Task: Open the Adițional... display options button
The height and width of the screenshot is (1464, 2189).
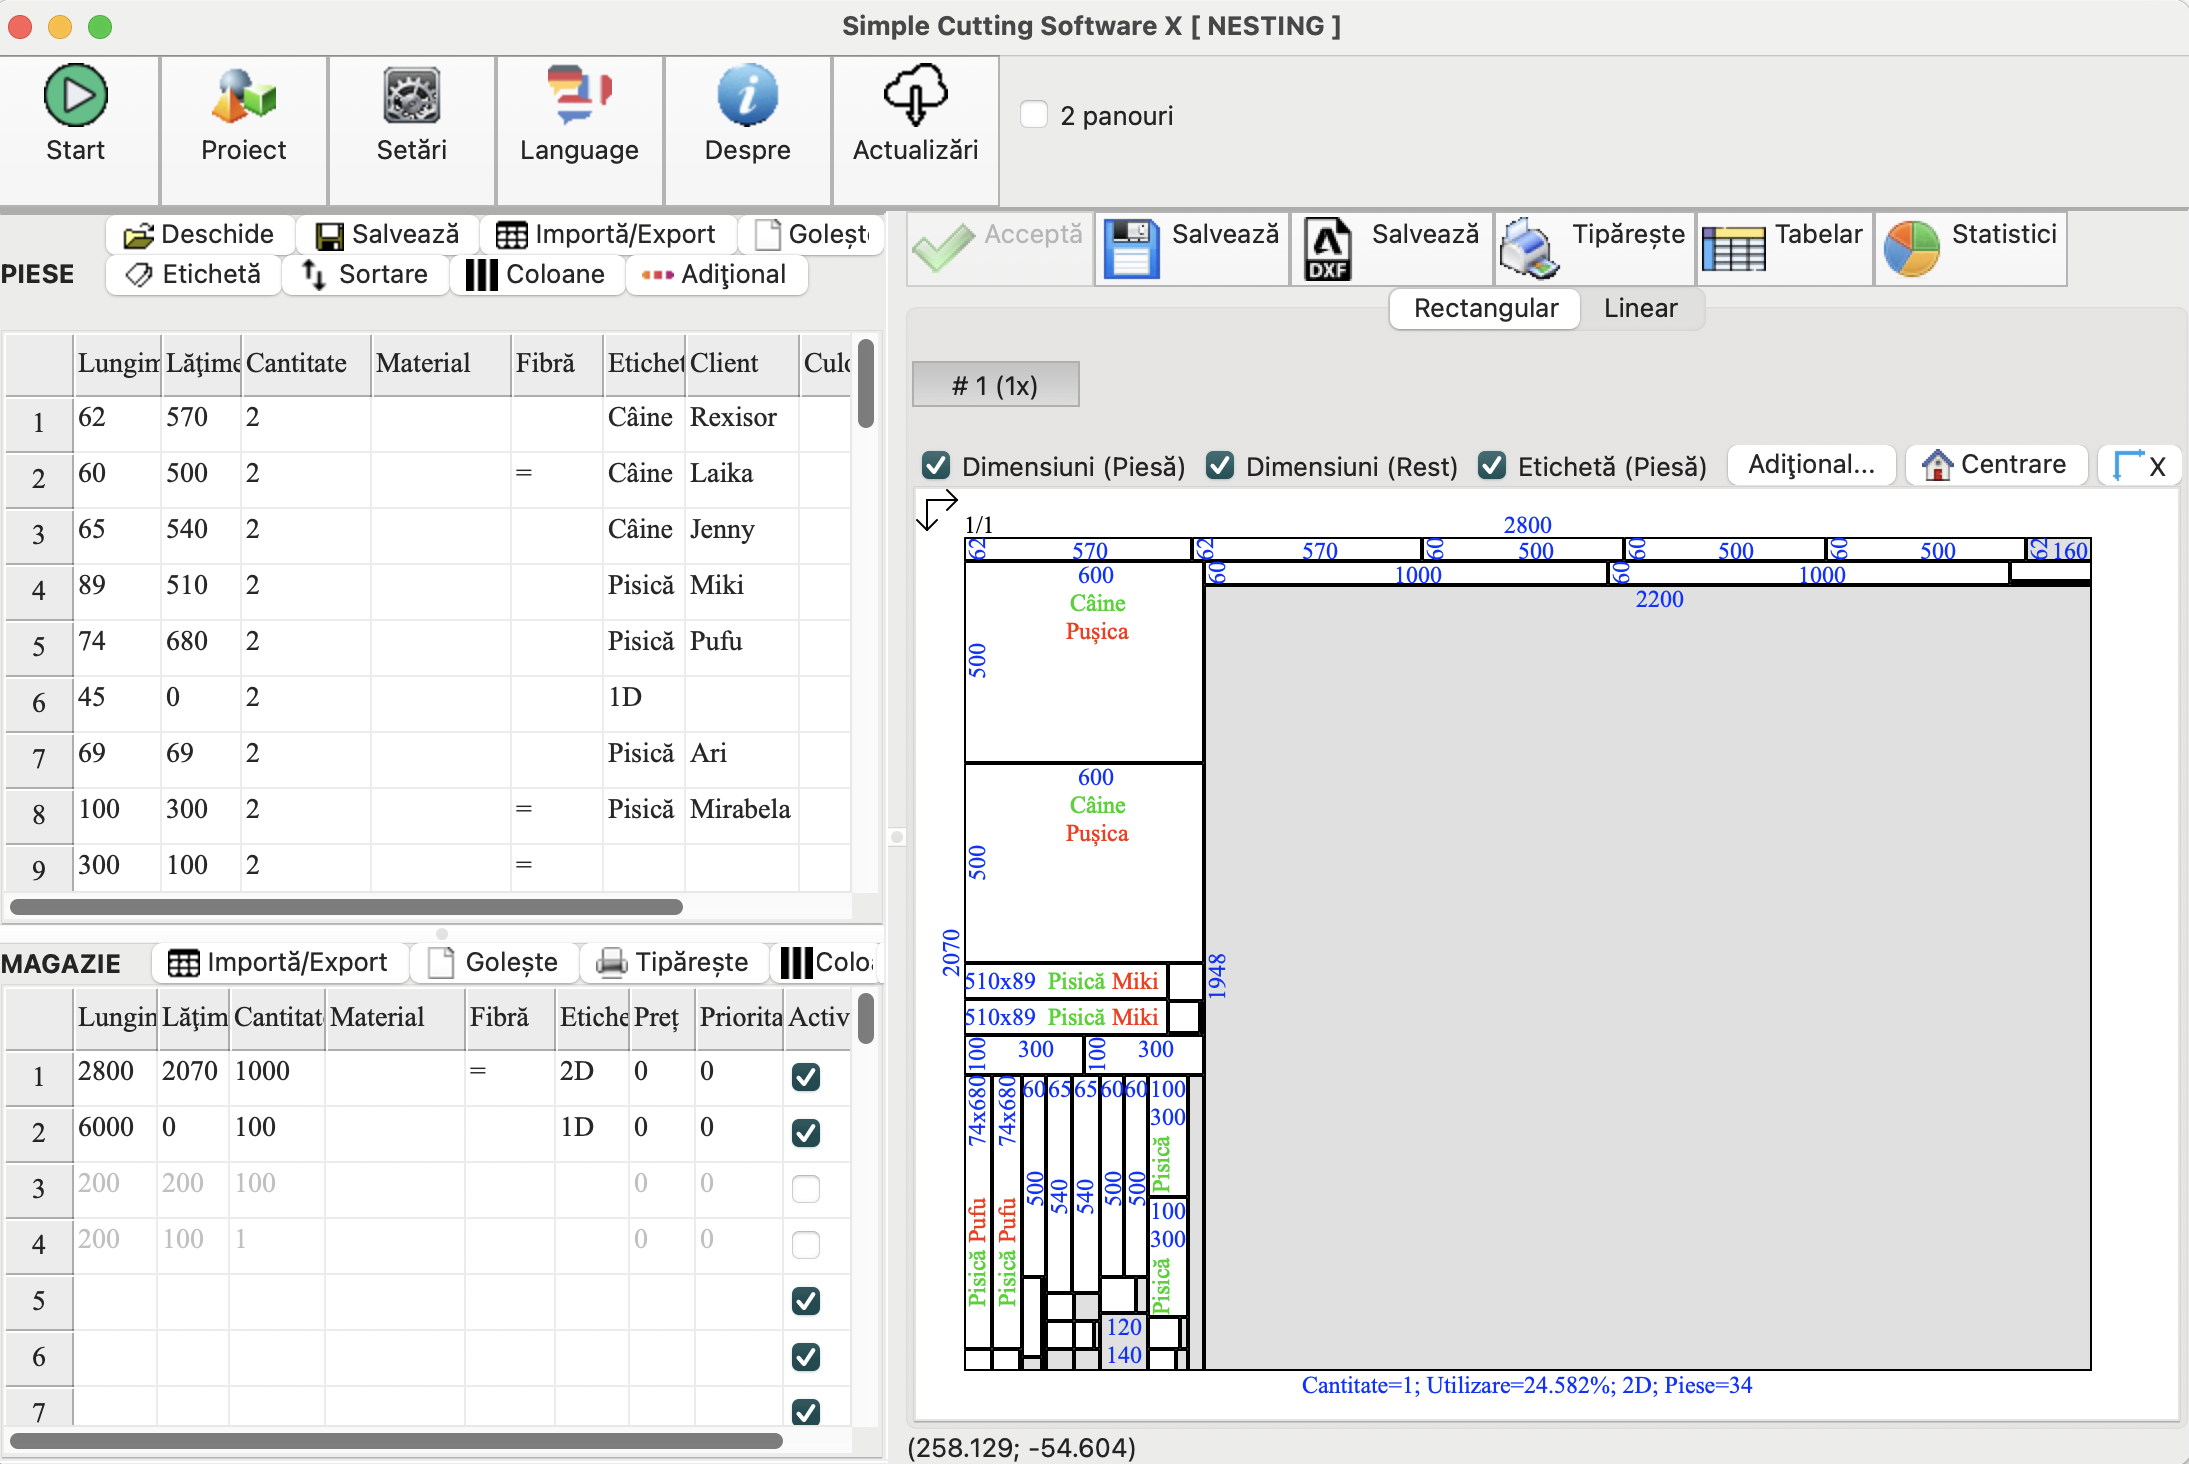Action: click(x=1811, y=465)
